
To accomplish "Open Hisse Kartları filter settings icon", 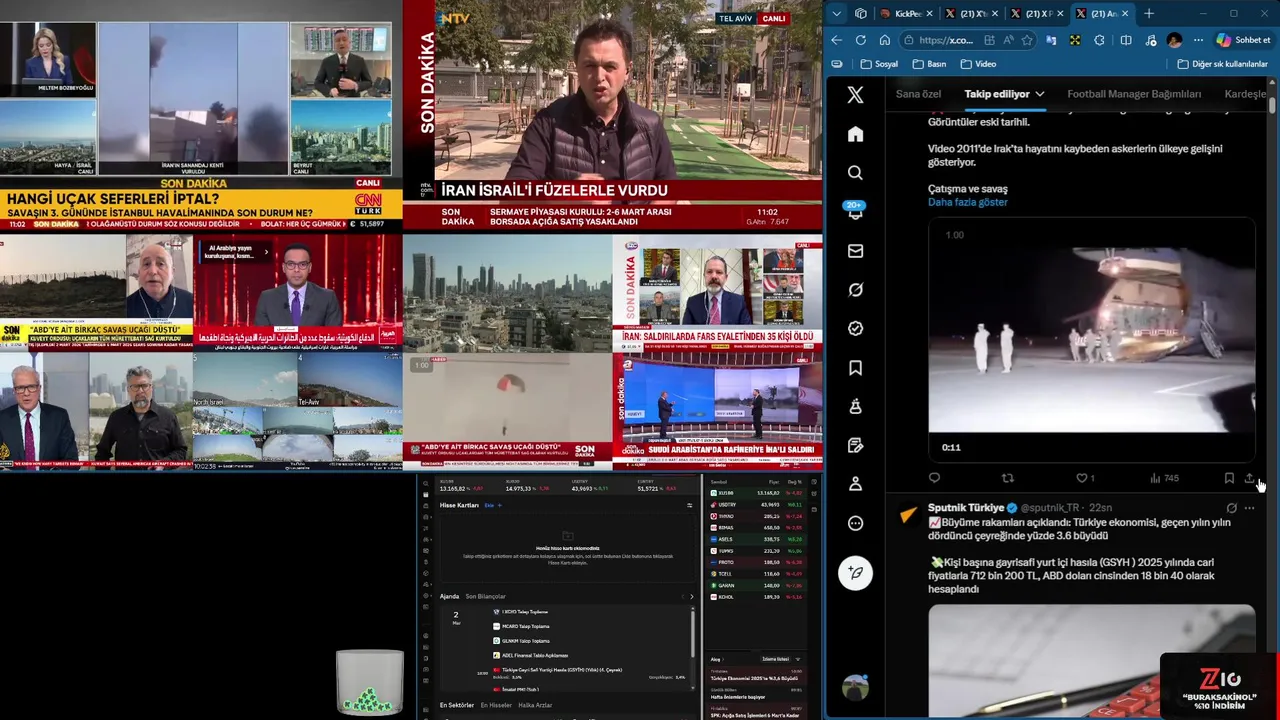I will click(690, 505).
